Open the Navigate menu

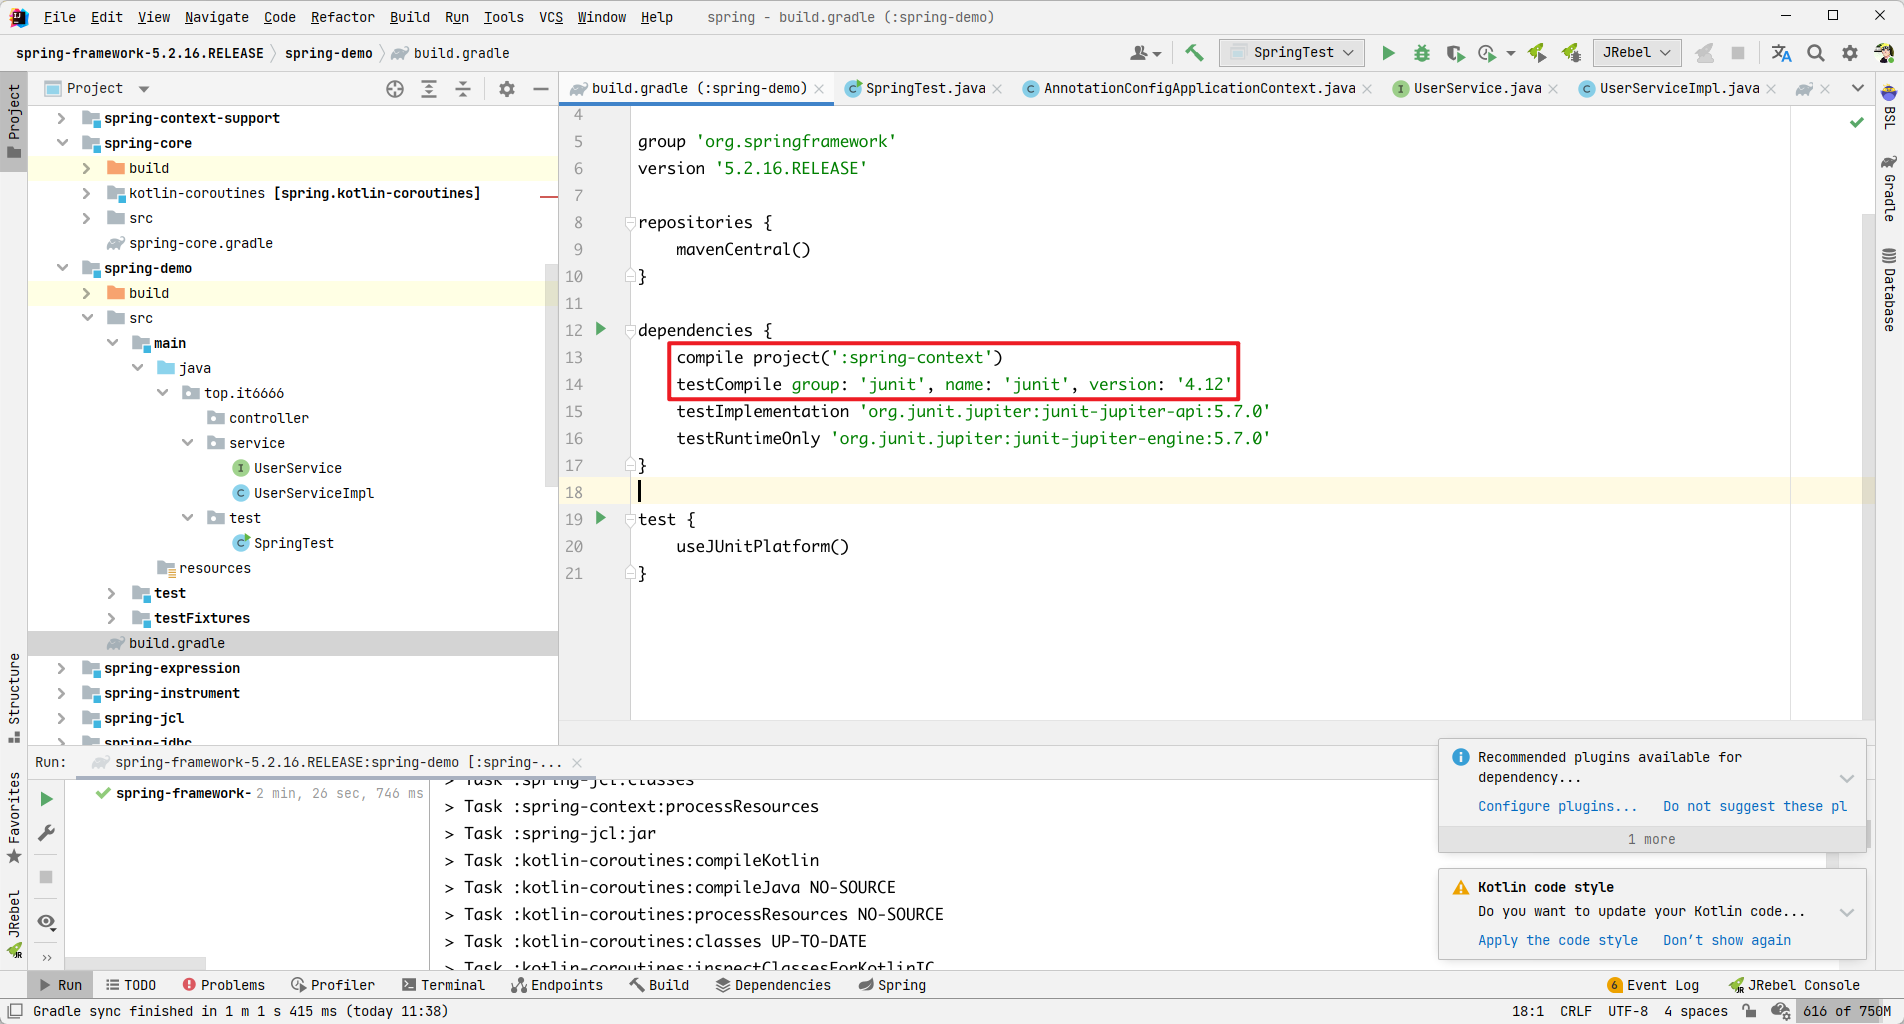point(216,17)
